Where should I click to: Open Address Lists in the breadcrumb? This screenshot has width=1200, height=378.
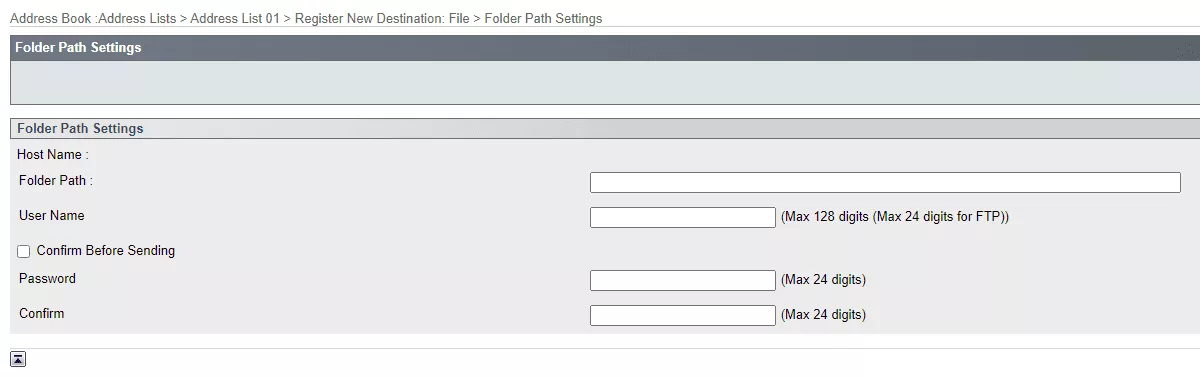[136, 19]
